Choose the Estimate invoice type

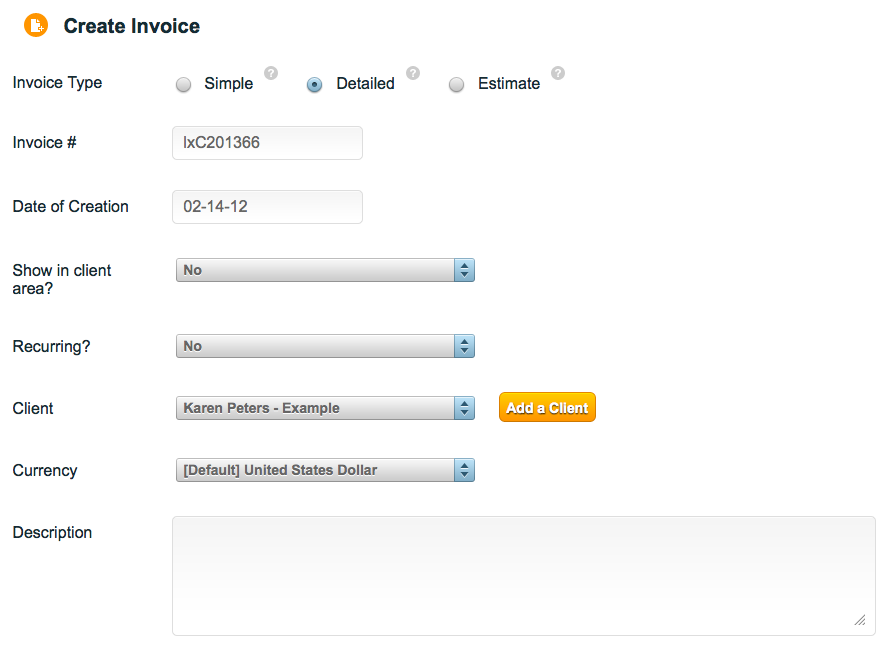[x=456, y=85]
